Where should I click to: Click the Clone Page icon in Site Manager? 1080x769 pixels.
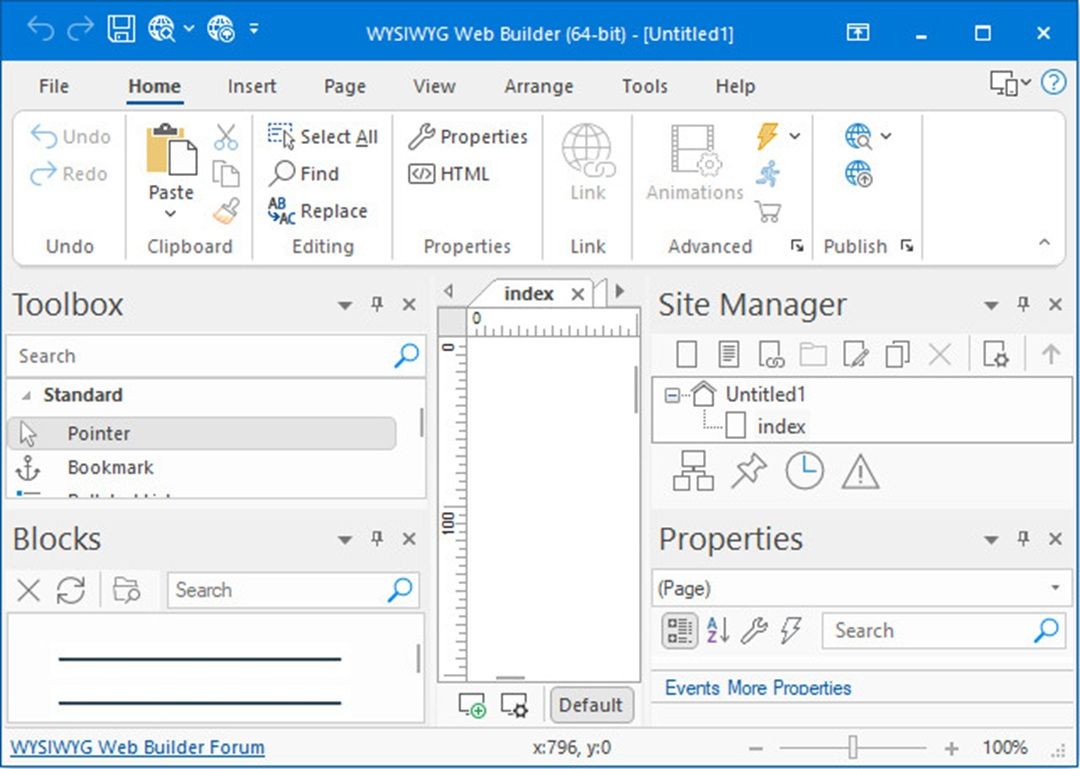point(897,354)
